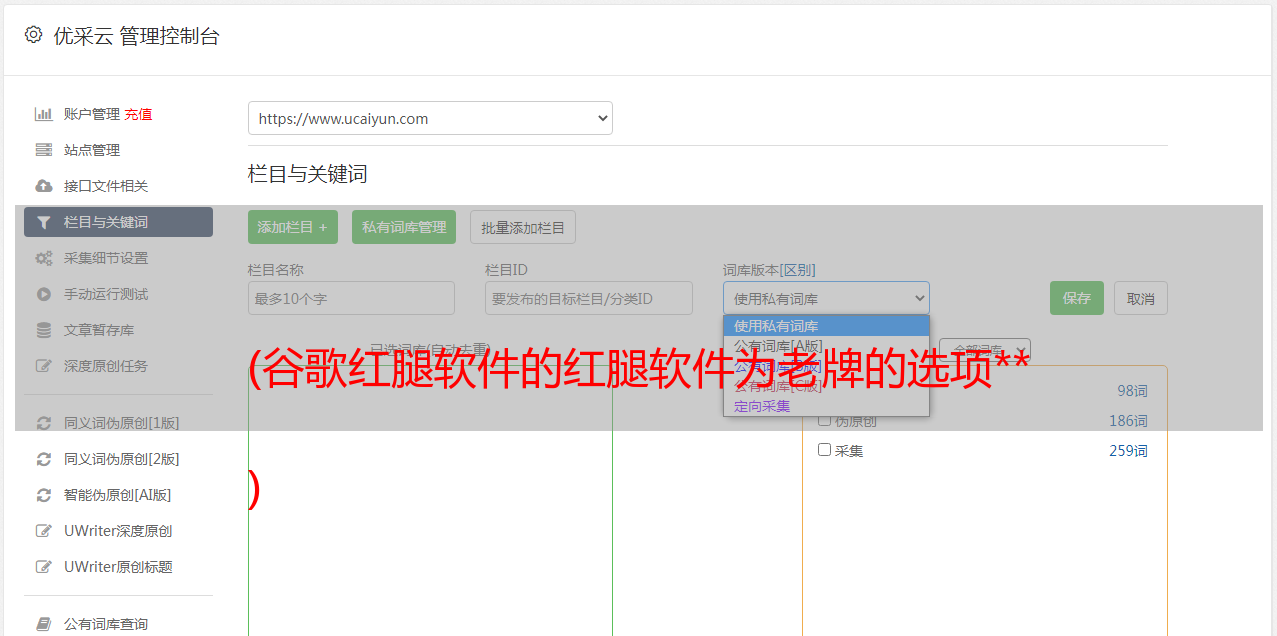The image size is (1277, 636).
Task: Open the 词库版本 dropdown showing 使用私有词库
Action: tap(826, 298)
